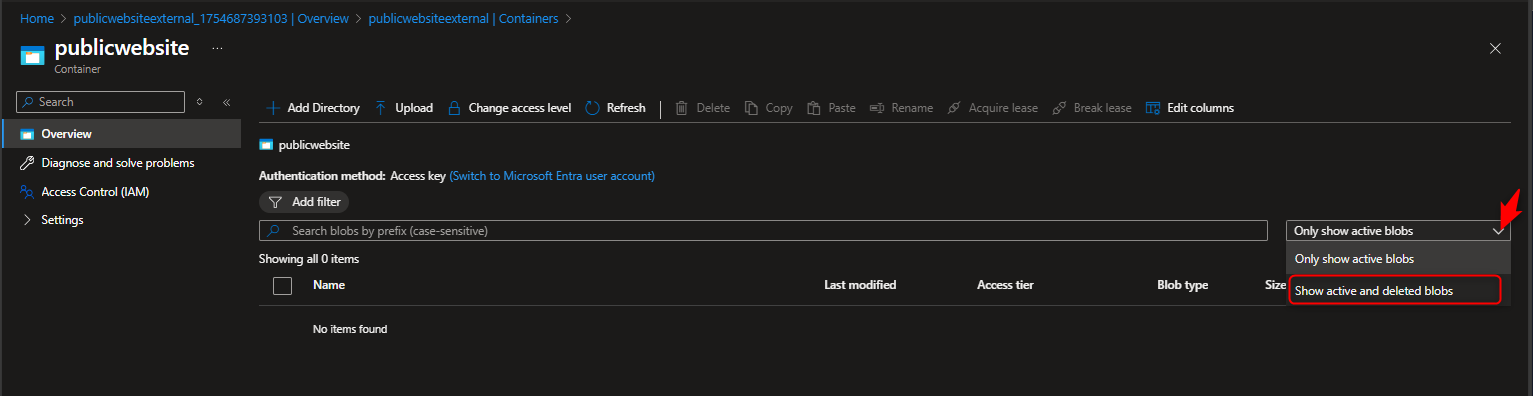
Task: Click the magnifier icon in blob prefix search
Action: click(x=273, y=231)
